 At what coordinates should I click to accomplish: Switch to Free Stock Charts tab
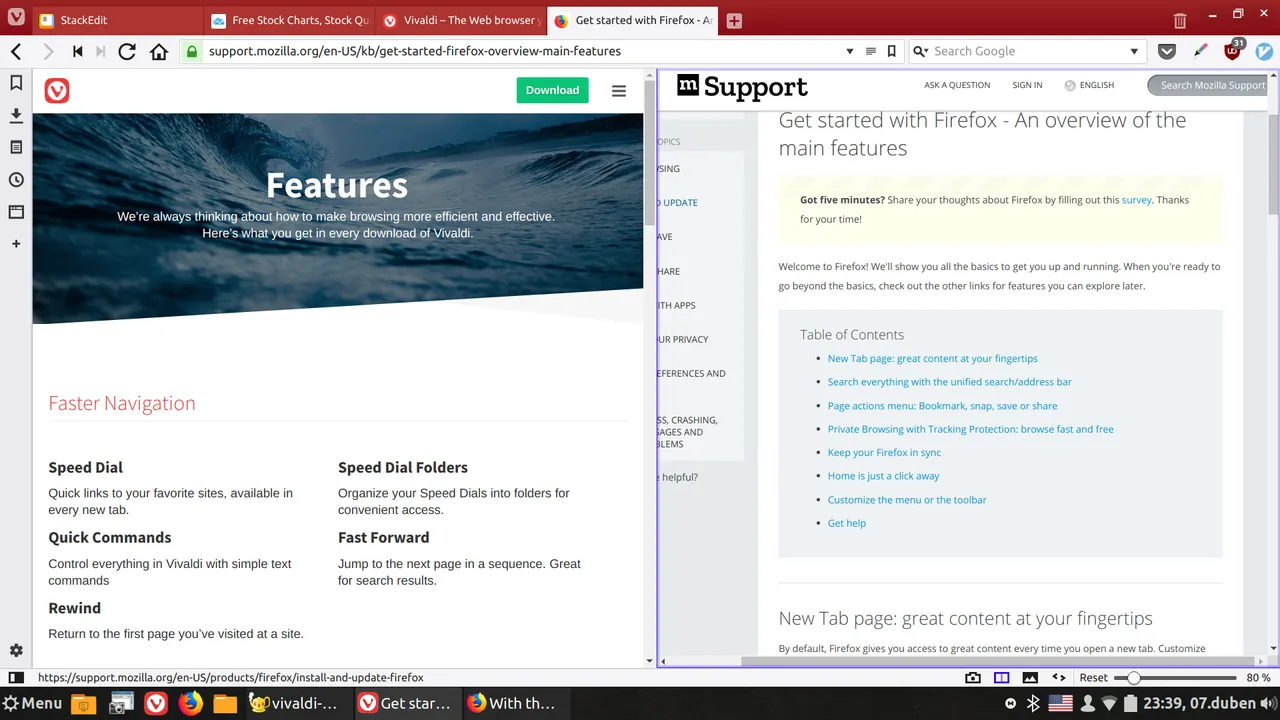pyautogui.click(x=290, y=20)
